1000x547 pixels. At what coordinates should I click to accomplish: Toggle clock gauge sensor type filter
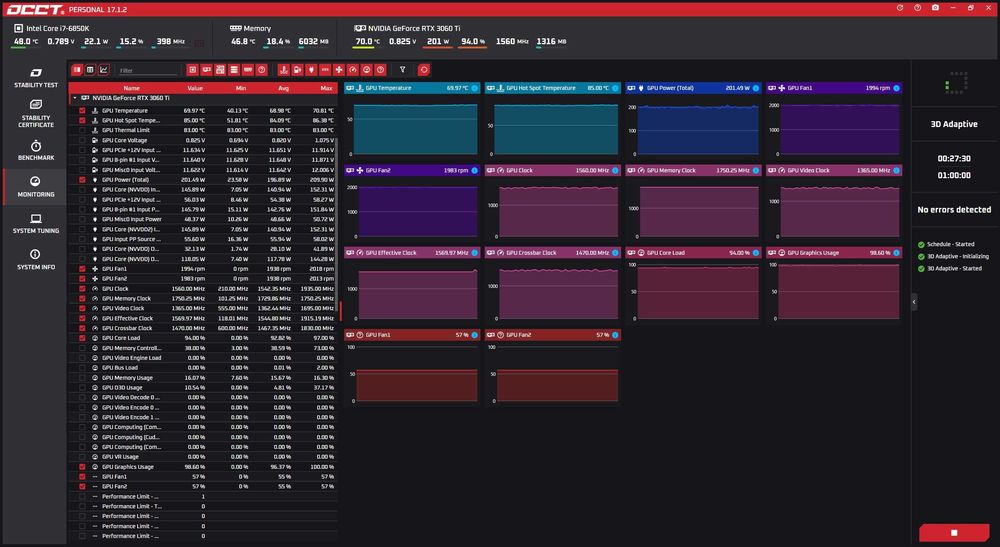353,69
